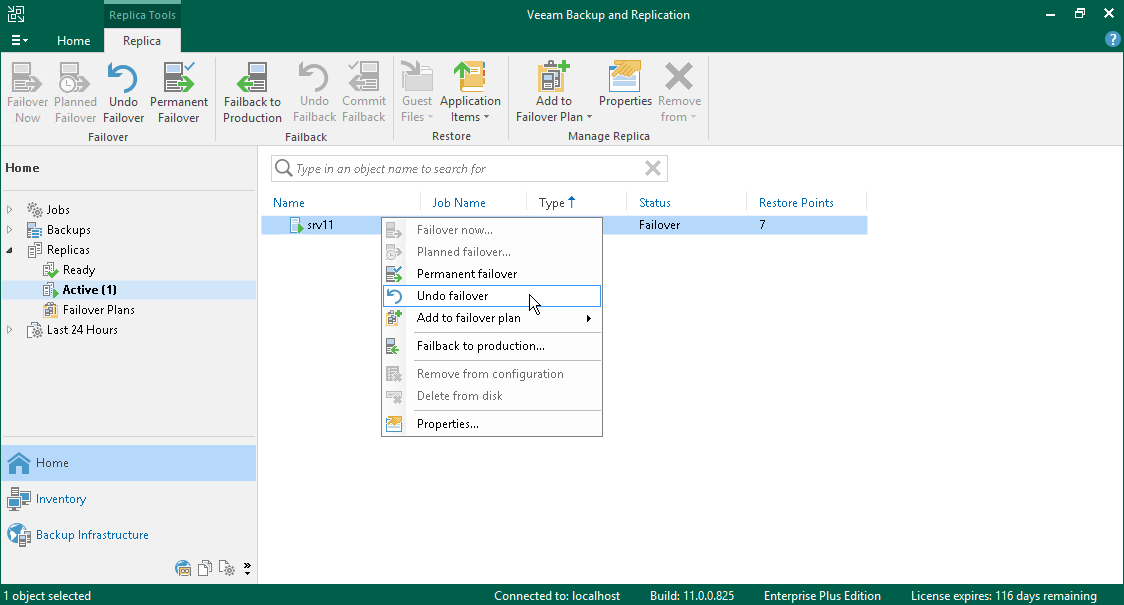Viewport: 1124px width, 605px height.
Task: Choose Undo failover from context menu
Action: tap(453, 296)
